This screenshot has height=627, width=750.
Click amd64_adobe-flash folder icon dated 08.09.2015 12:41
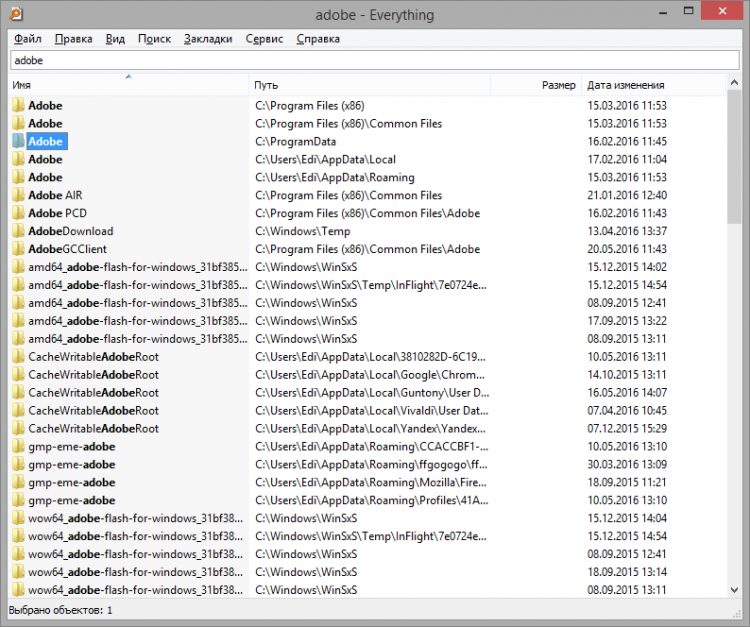pos(18,303)
